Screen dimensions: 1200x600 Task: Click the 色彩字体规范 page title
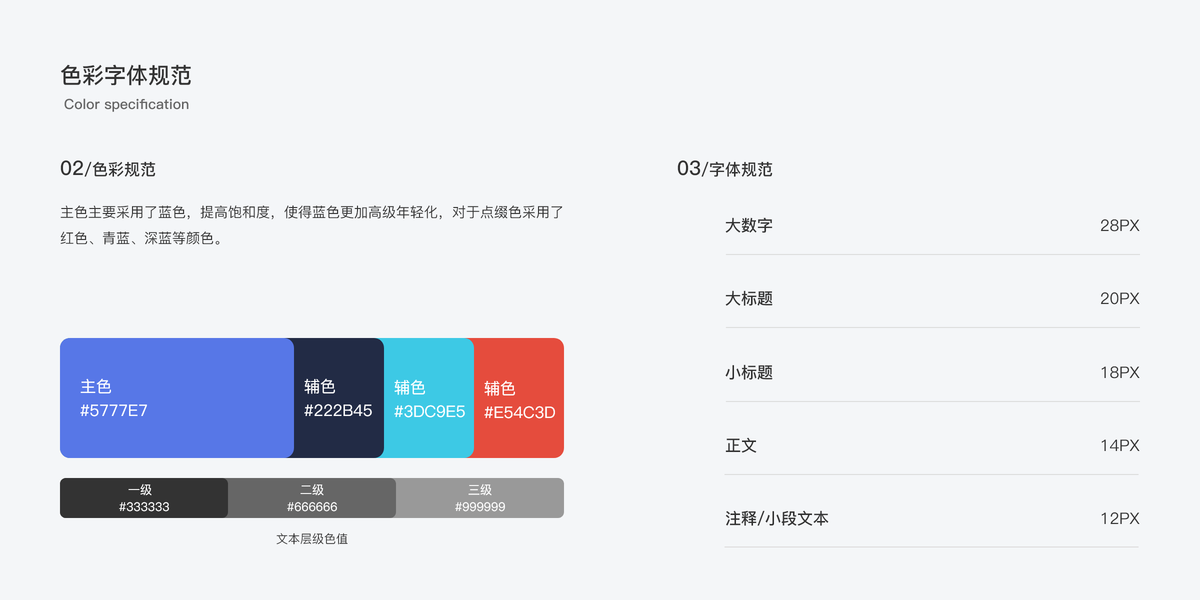click(126, 75)
